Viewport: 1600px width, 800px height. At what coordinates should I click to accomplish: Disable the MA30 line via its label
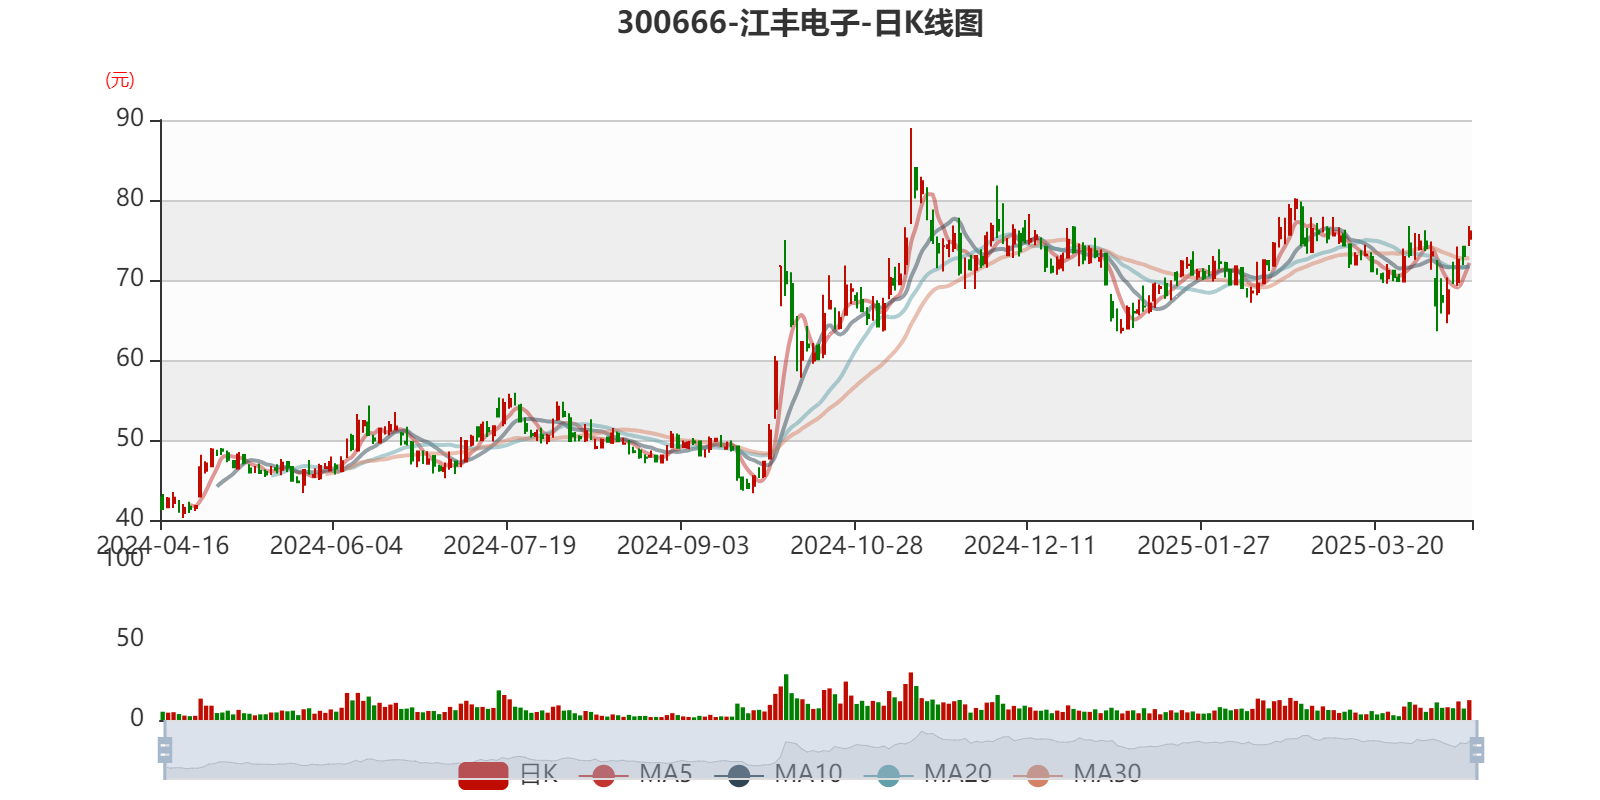pyautogui.click(x=1107, y=774)
